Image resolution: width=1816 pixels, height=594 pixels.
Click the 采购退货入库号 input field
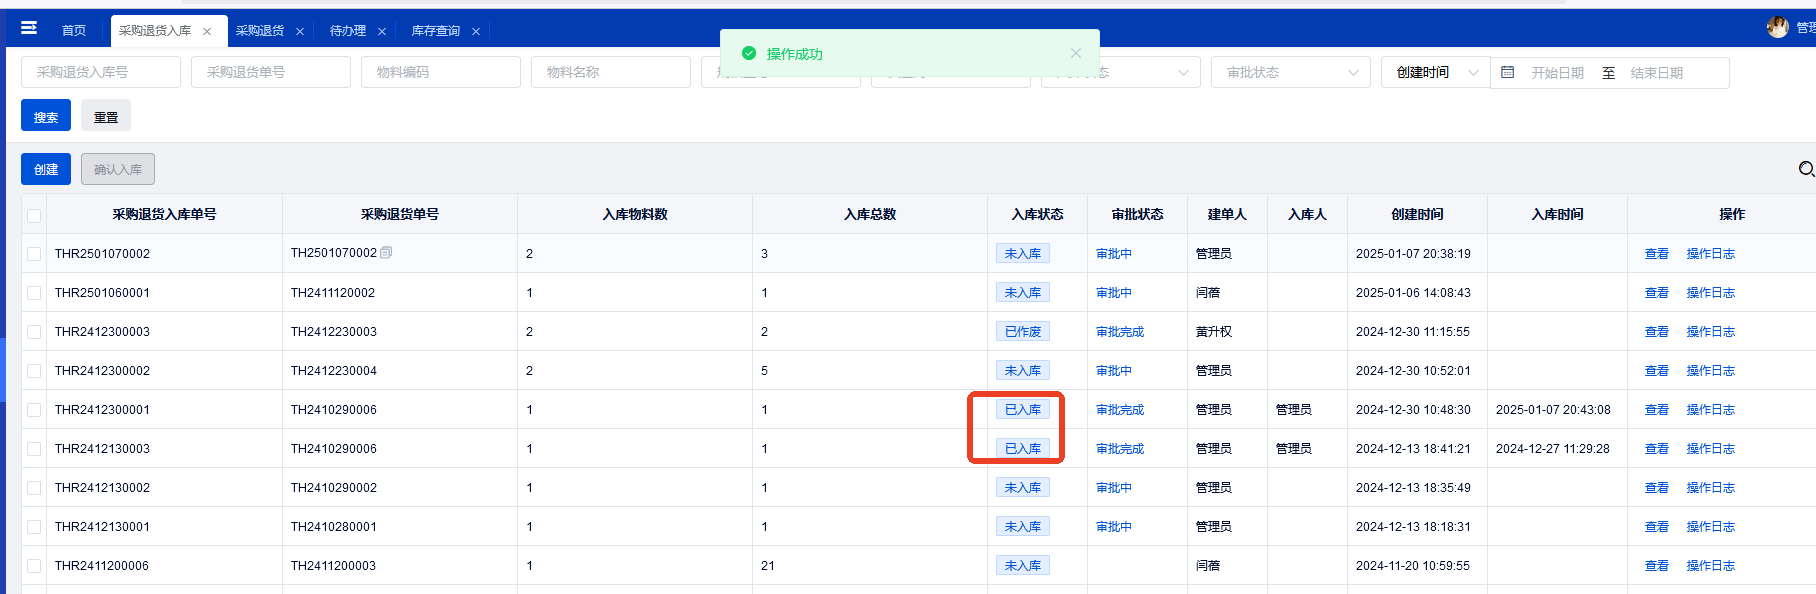[101, 72]
